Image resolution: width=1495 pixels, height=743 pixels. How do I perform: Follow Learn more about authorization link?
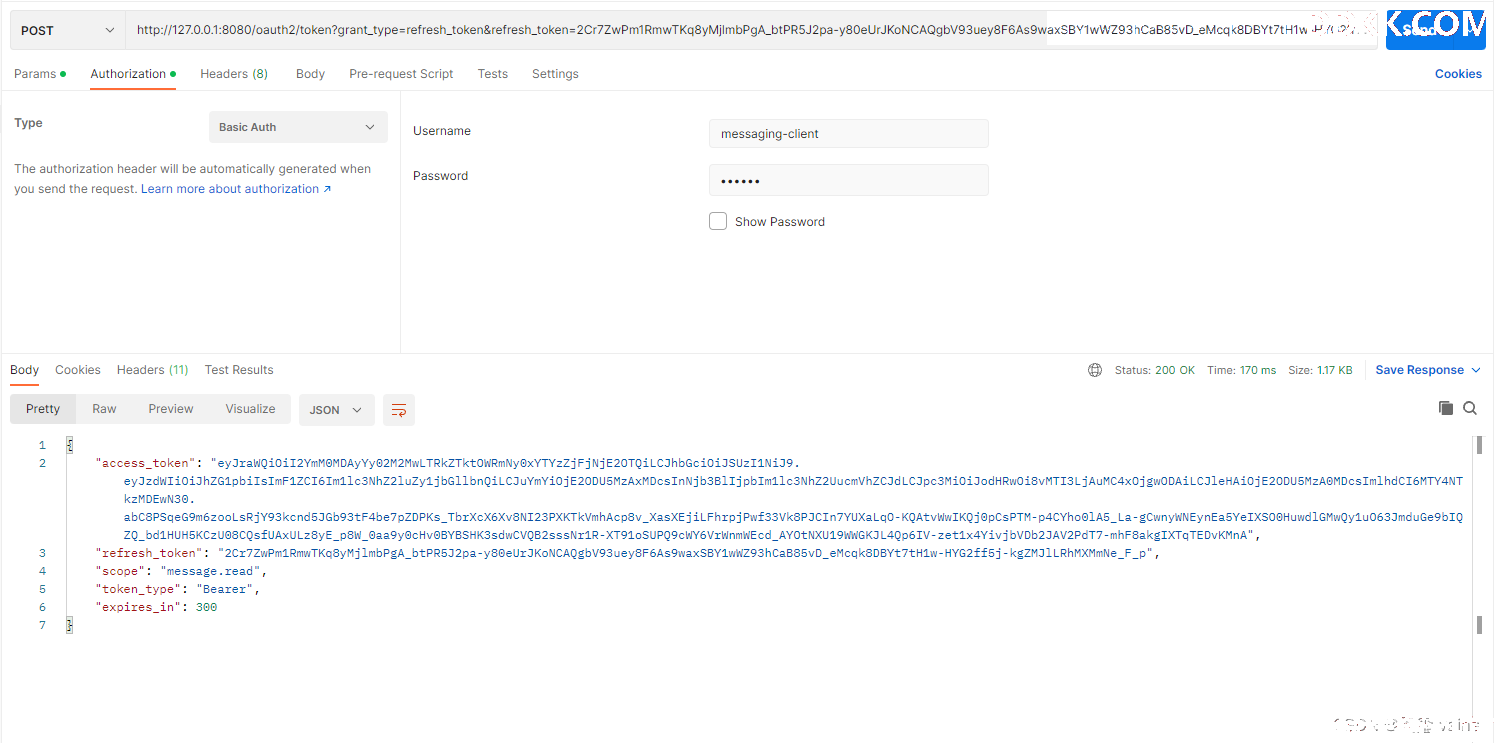pos(236,189)
